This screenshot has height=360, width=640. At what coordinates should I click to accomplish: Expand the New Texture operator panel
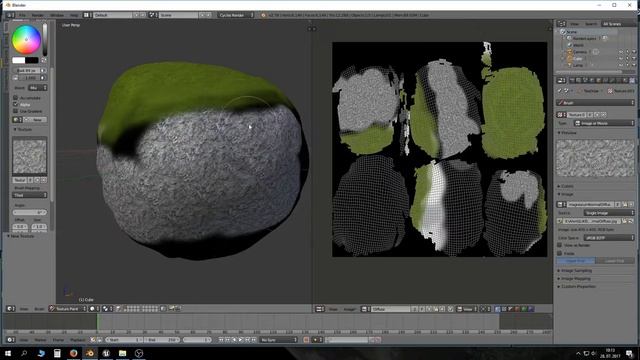[x=20, y=236]
